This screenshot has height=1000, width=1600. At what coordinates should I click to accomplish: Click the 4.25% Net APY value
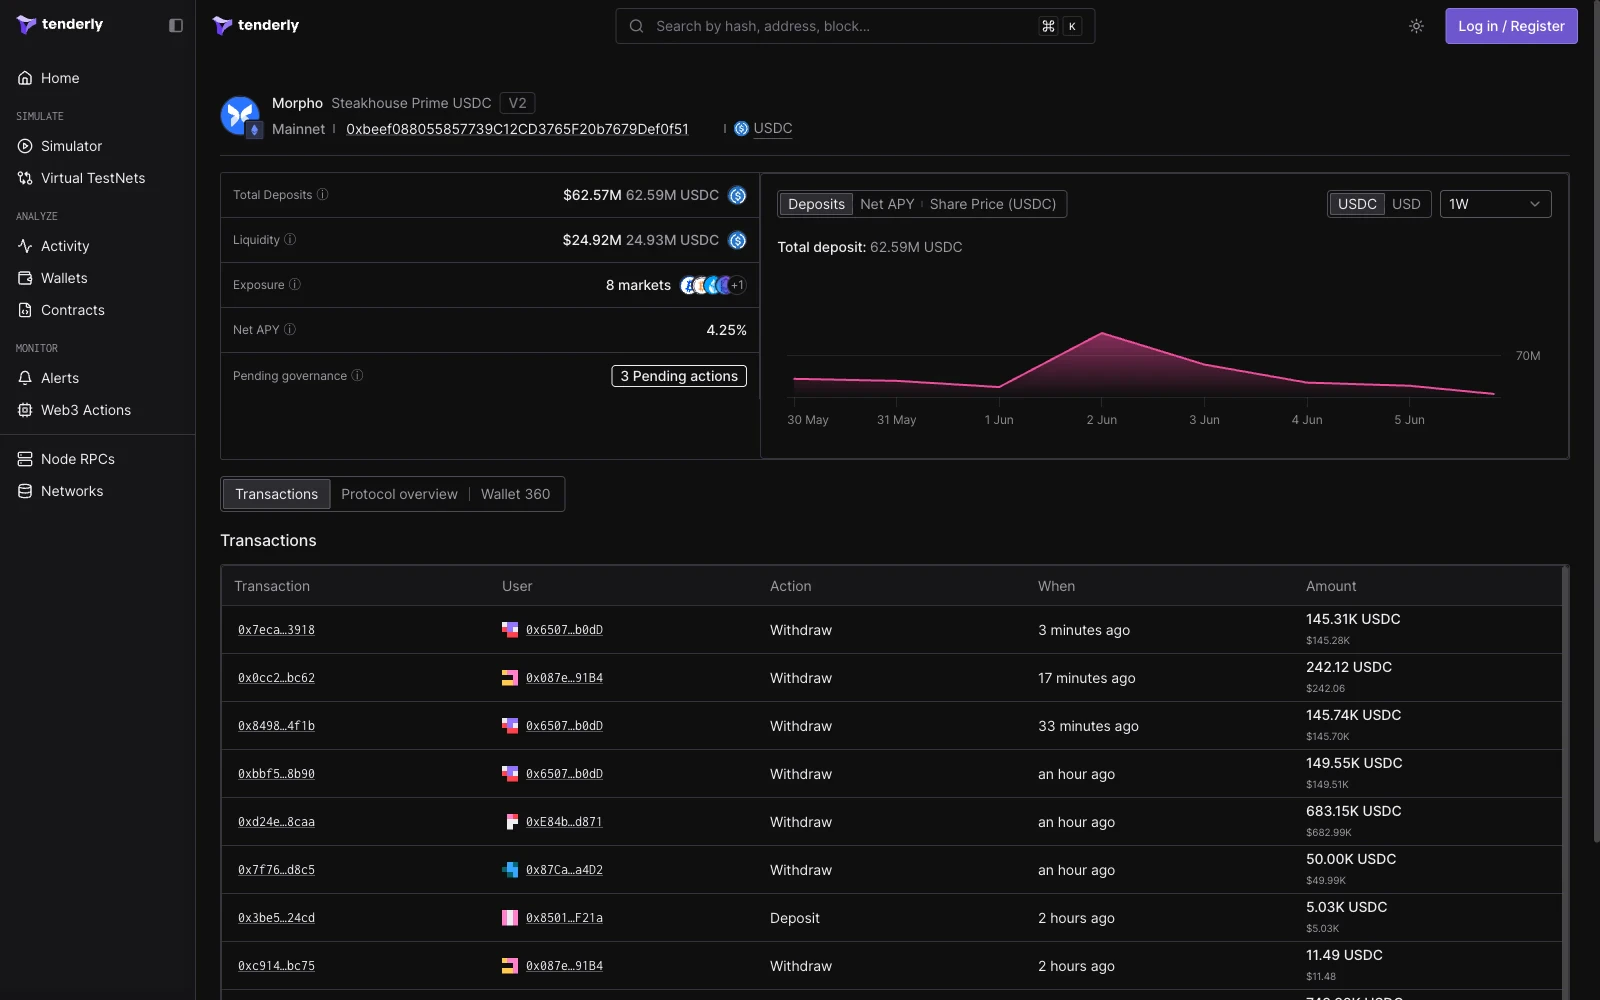pyautogui.click(x=726, y=330)
